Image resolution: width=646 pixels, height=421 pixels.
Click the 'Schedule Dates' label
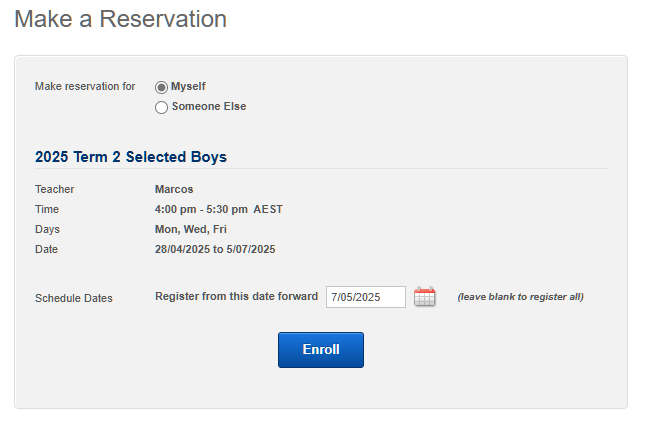(x=74, y=298)
